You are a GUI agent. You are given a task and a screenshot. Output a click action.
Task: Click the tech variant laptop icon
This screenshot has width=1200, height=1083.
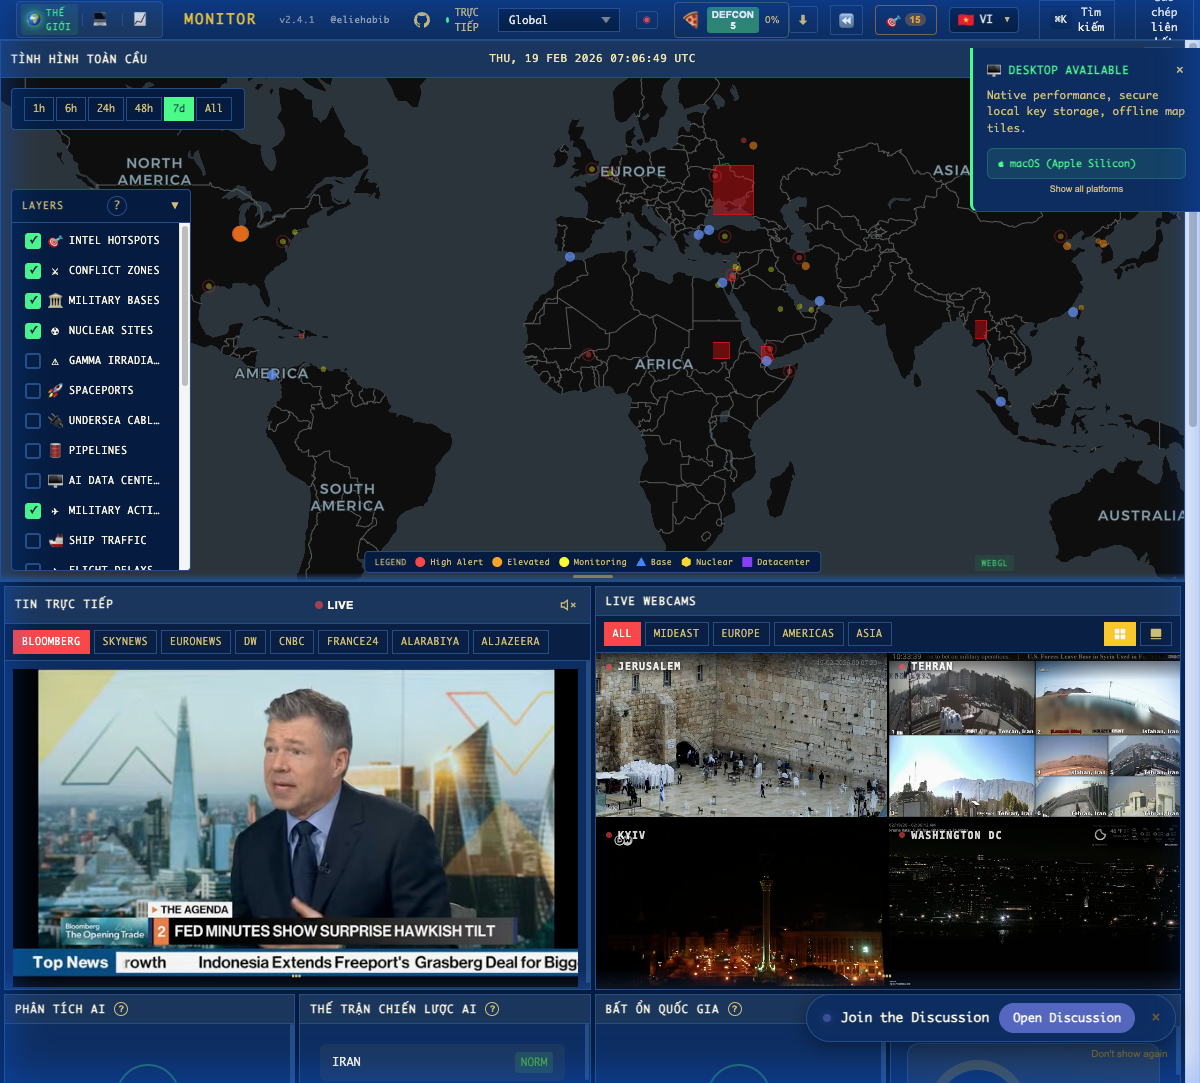click(x=100, y=19)
